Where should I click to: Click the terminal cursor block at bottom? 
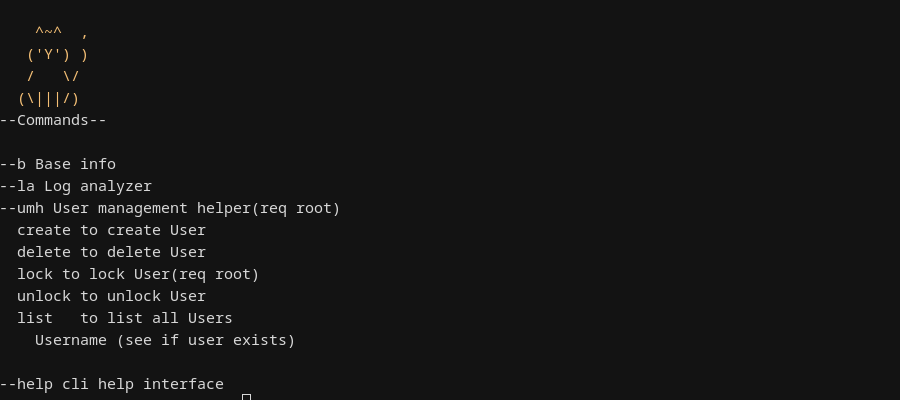pyautogui.click(x=246, y=397)
